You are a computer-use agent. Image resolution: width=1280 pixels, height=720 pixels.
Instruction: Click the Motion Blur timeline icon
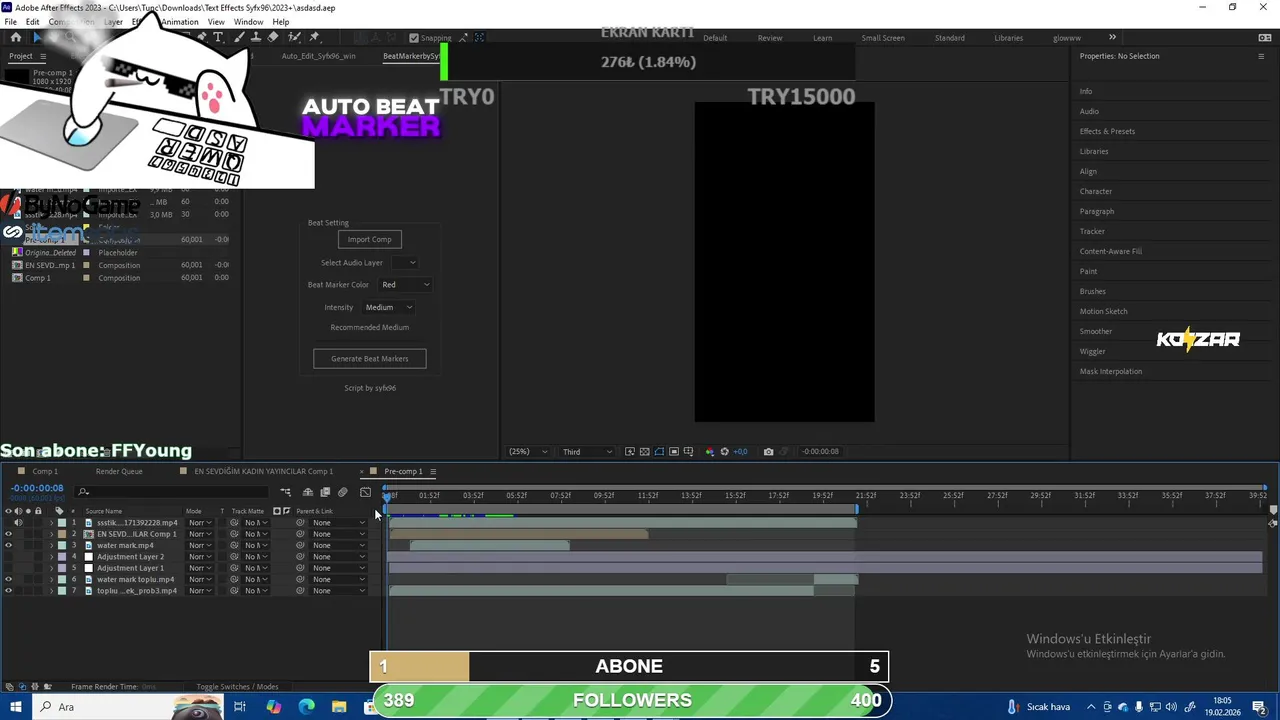point(342,492)
